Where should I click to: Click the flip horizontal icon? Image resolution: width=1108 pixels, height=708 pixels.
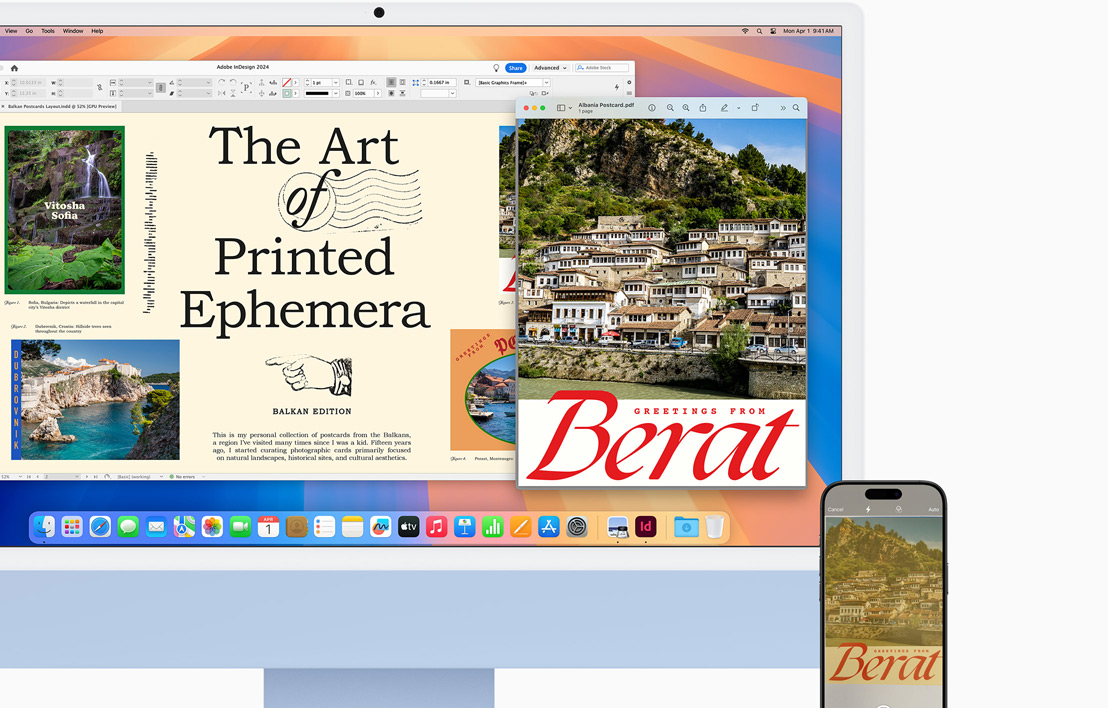(x=221, y=93)
